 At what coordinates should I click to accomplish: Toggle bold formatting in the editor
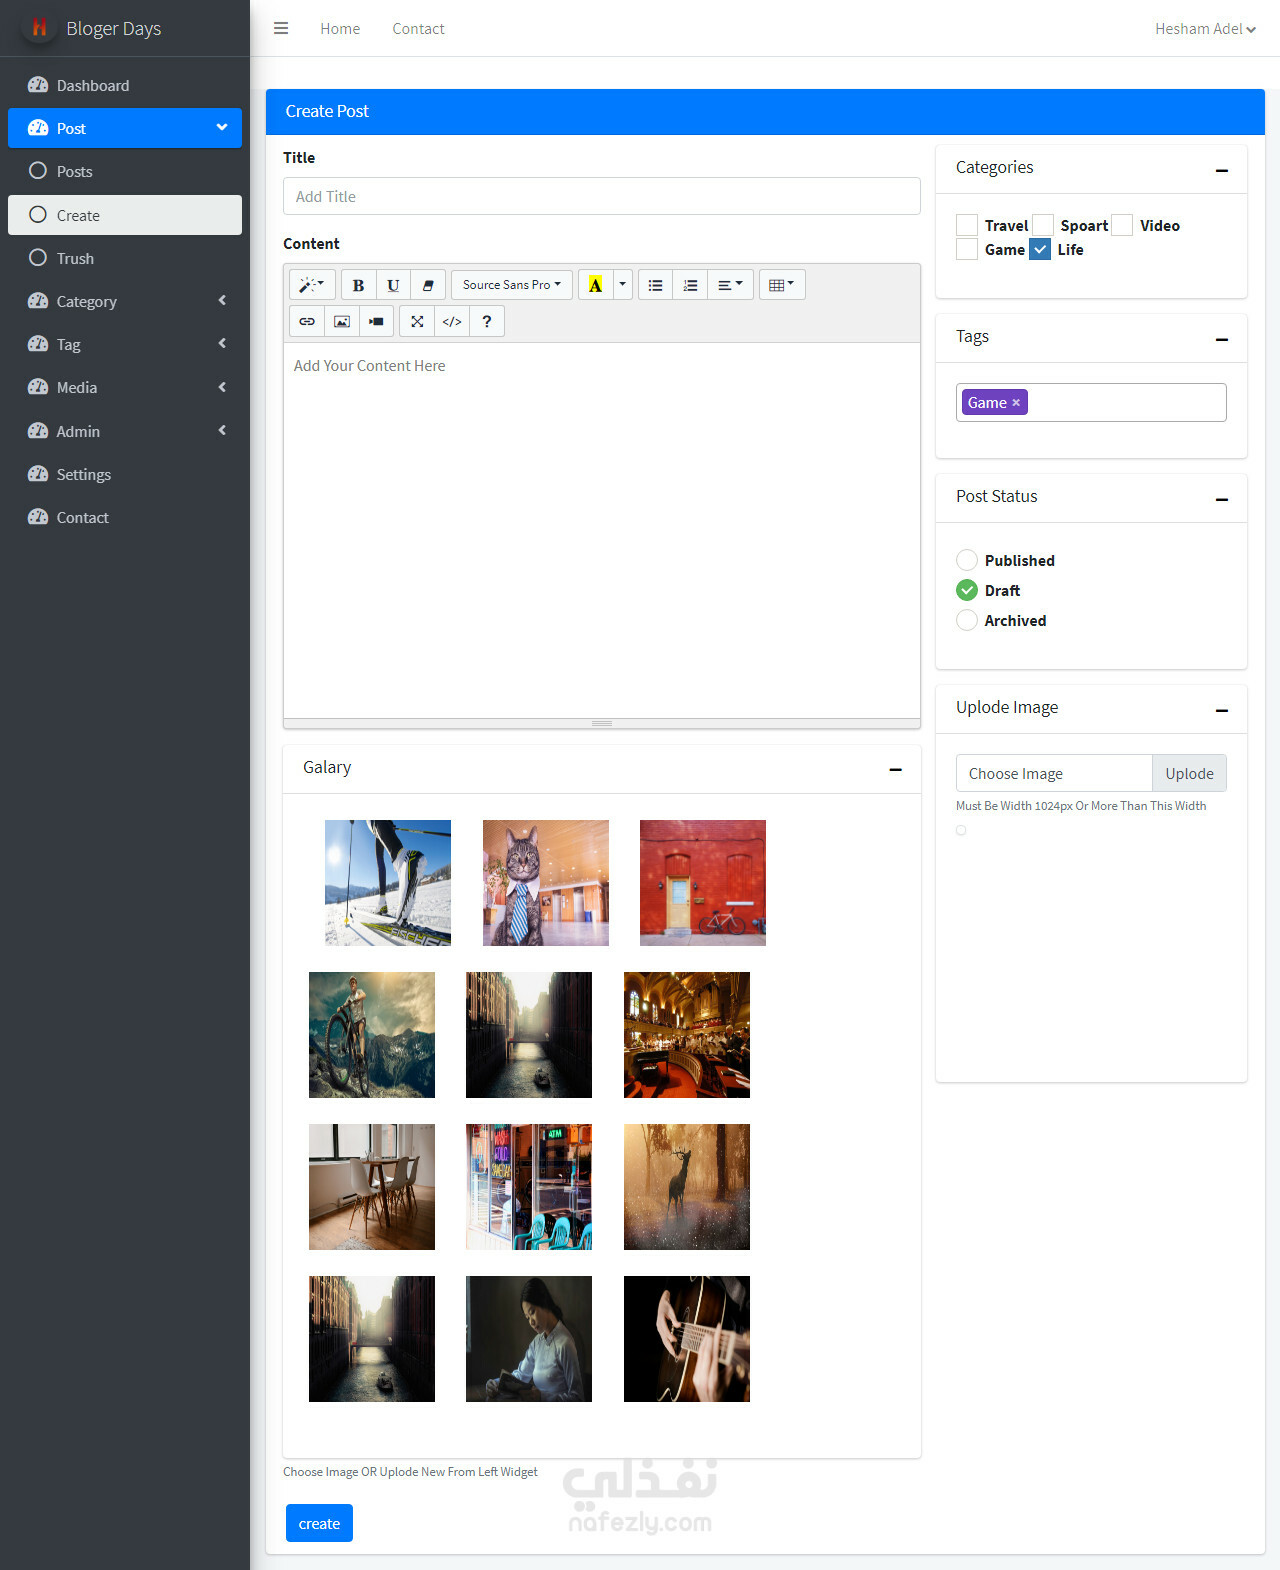358,285
